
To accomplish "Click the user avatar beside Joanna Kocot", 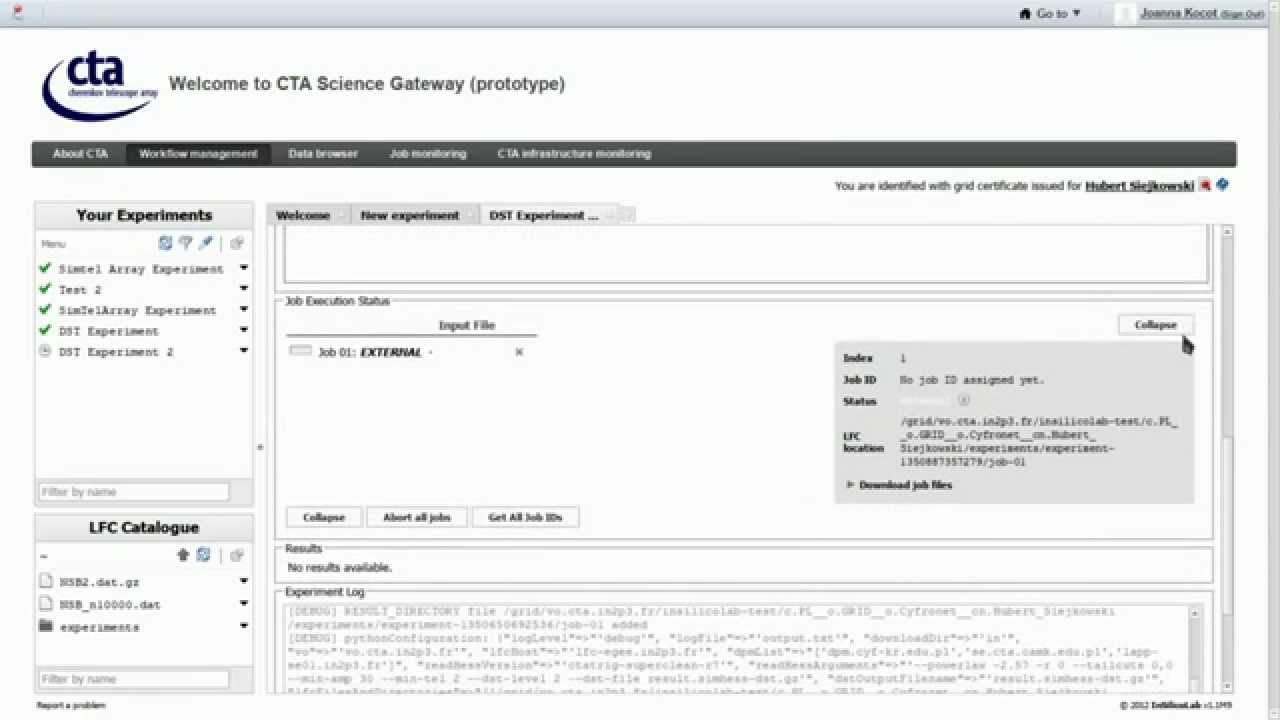I will pos(1125,13).
